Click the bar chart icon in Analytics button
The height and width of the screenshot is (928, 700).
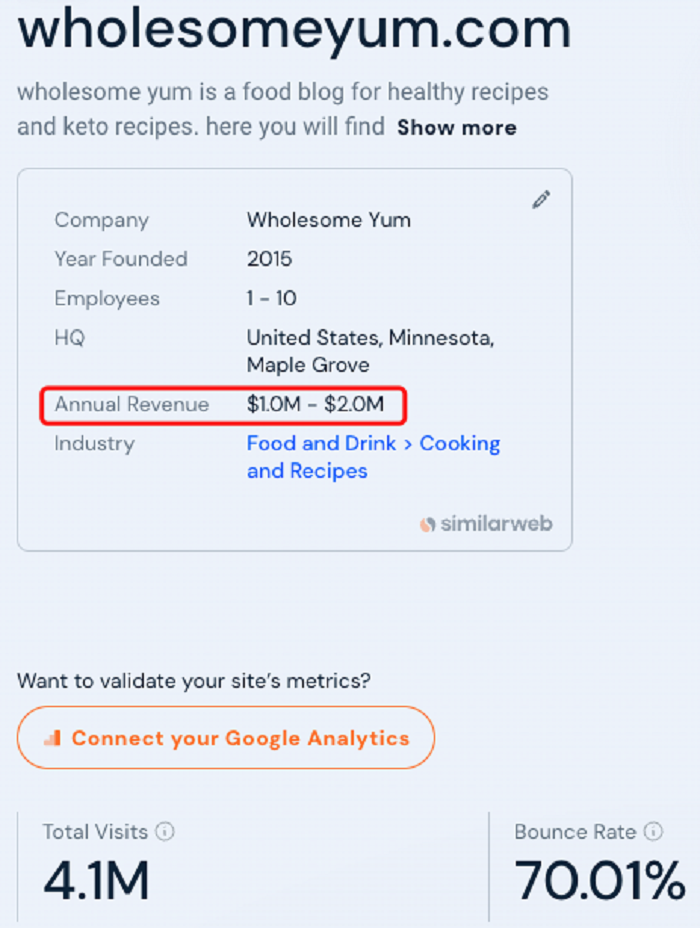(x=53, y=738)
